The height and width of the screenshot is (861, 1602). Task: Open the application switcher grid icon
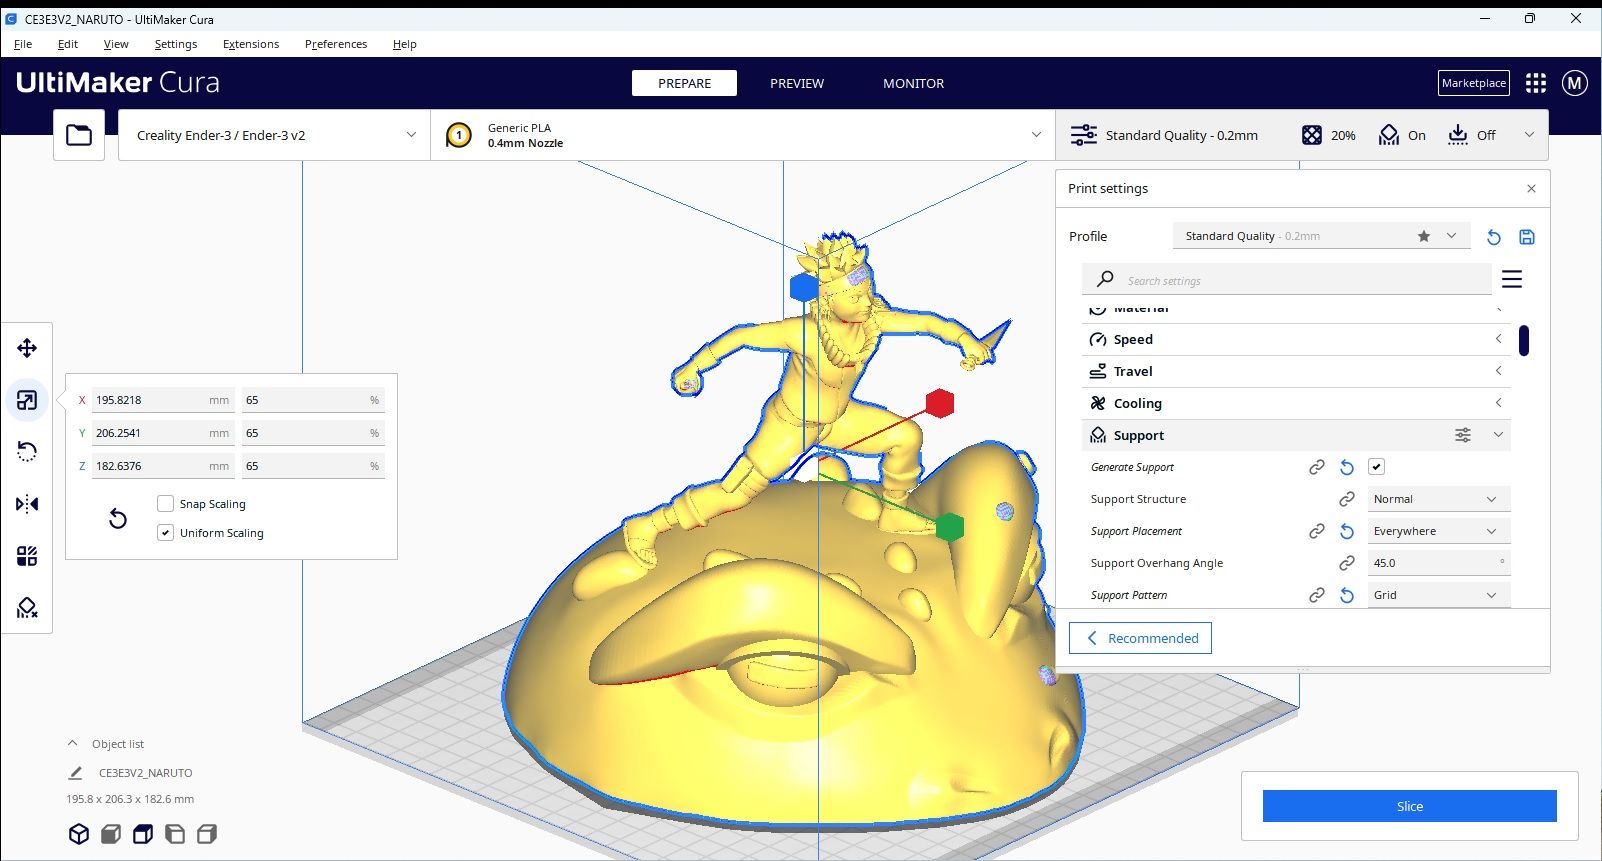(x=1536, y=83)
